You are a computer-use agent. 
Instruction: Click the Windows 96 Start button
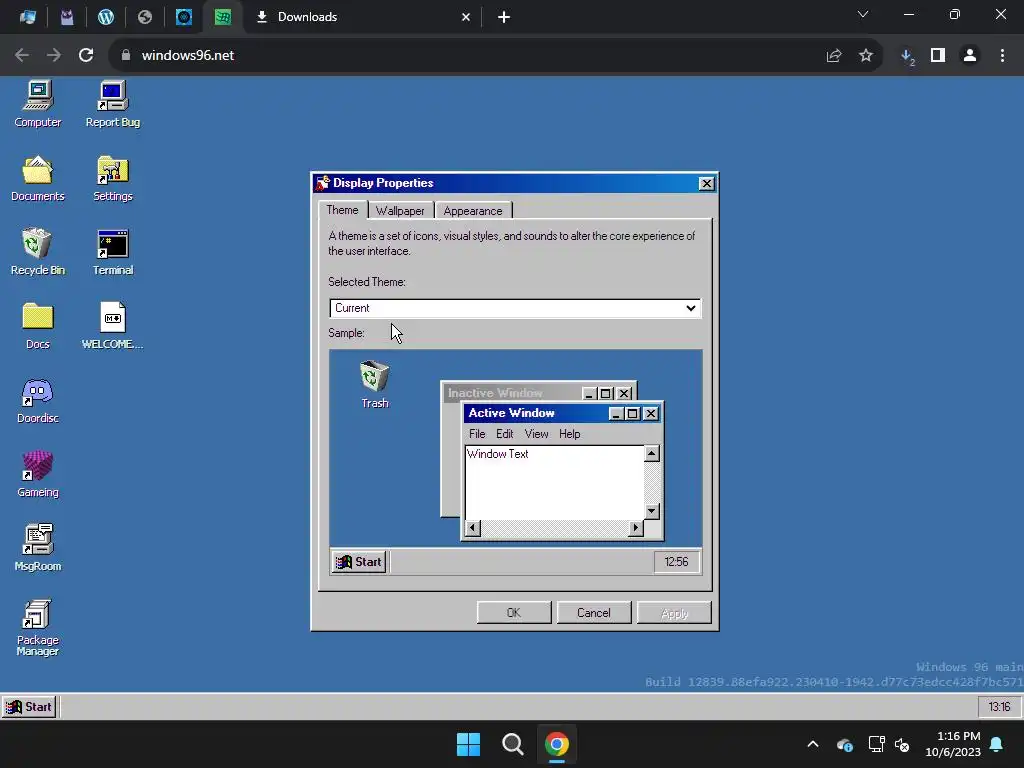[29, 707]
